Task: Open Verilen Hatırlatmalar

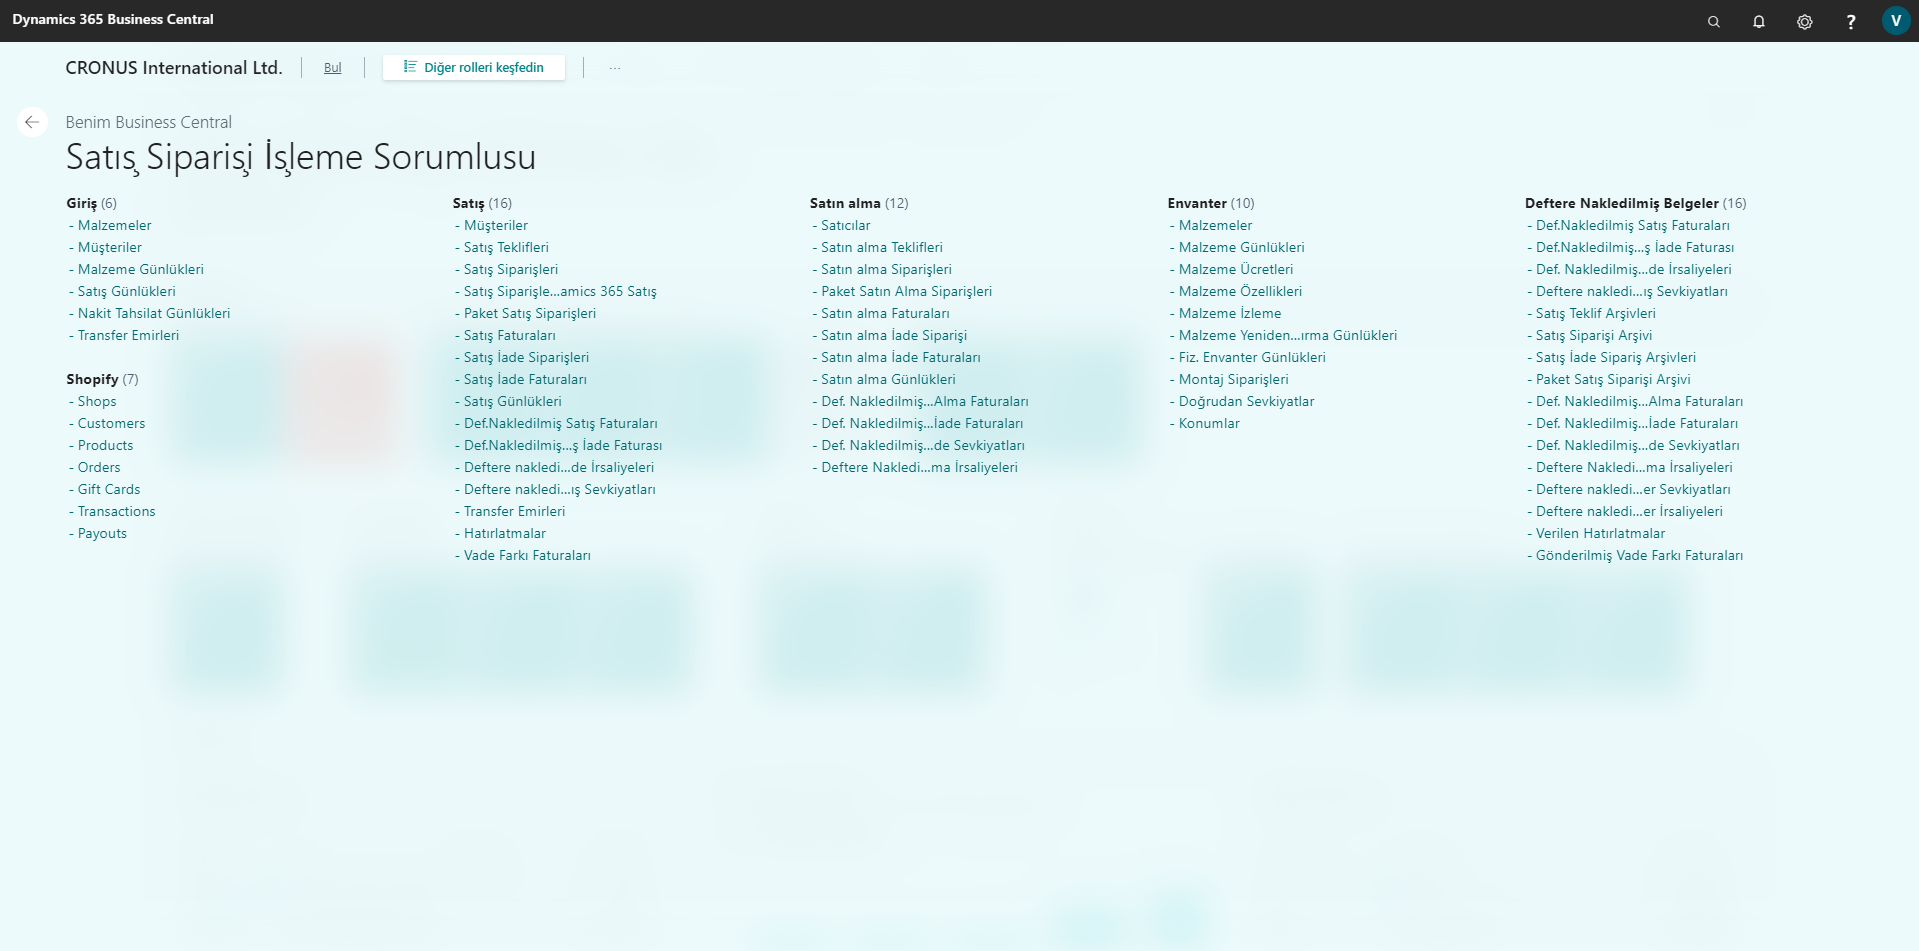Action: tap(1601, 533)
